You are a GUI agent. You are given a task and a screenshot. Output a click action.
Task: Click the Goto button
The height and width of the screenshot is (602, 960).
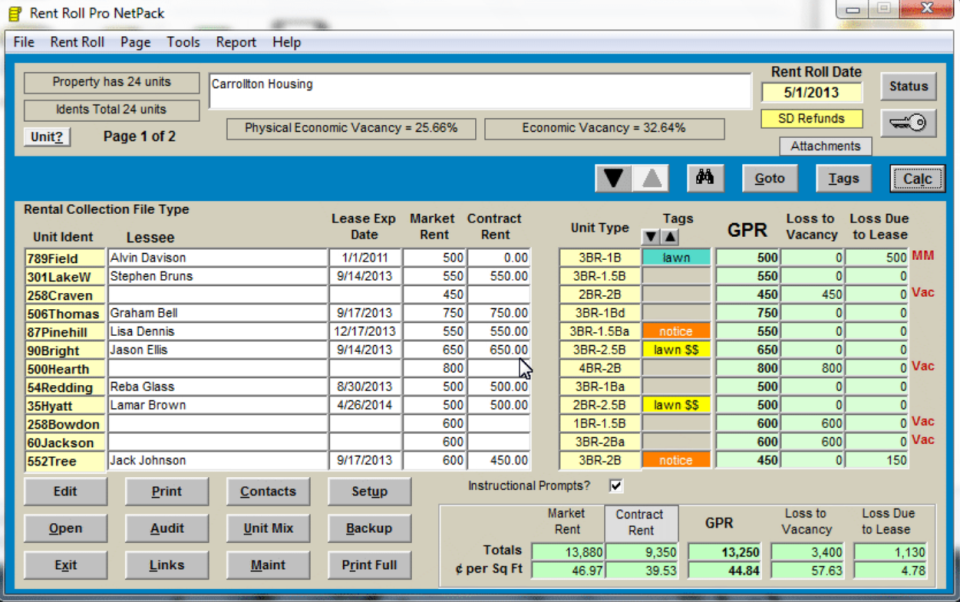click(769, 177)
